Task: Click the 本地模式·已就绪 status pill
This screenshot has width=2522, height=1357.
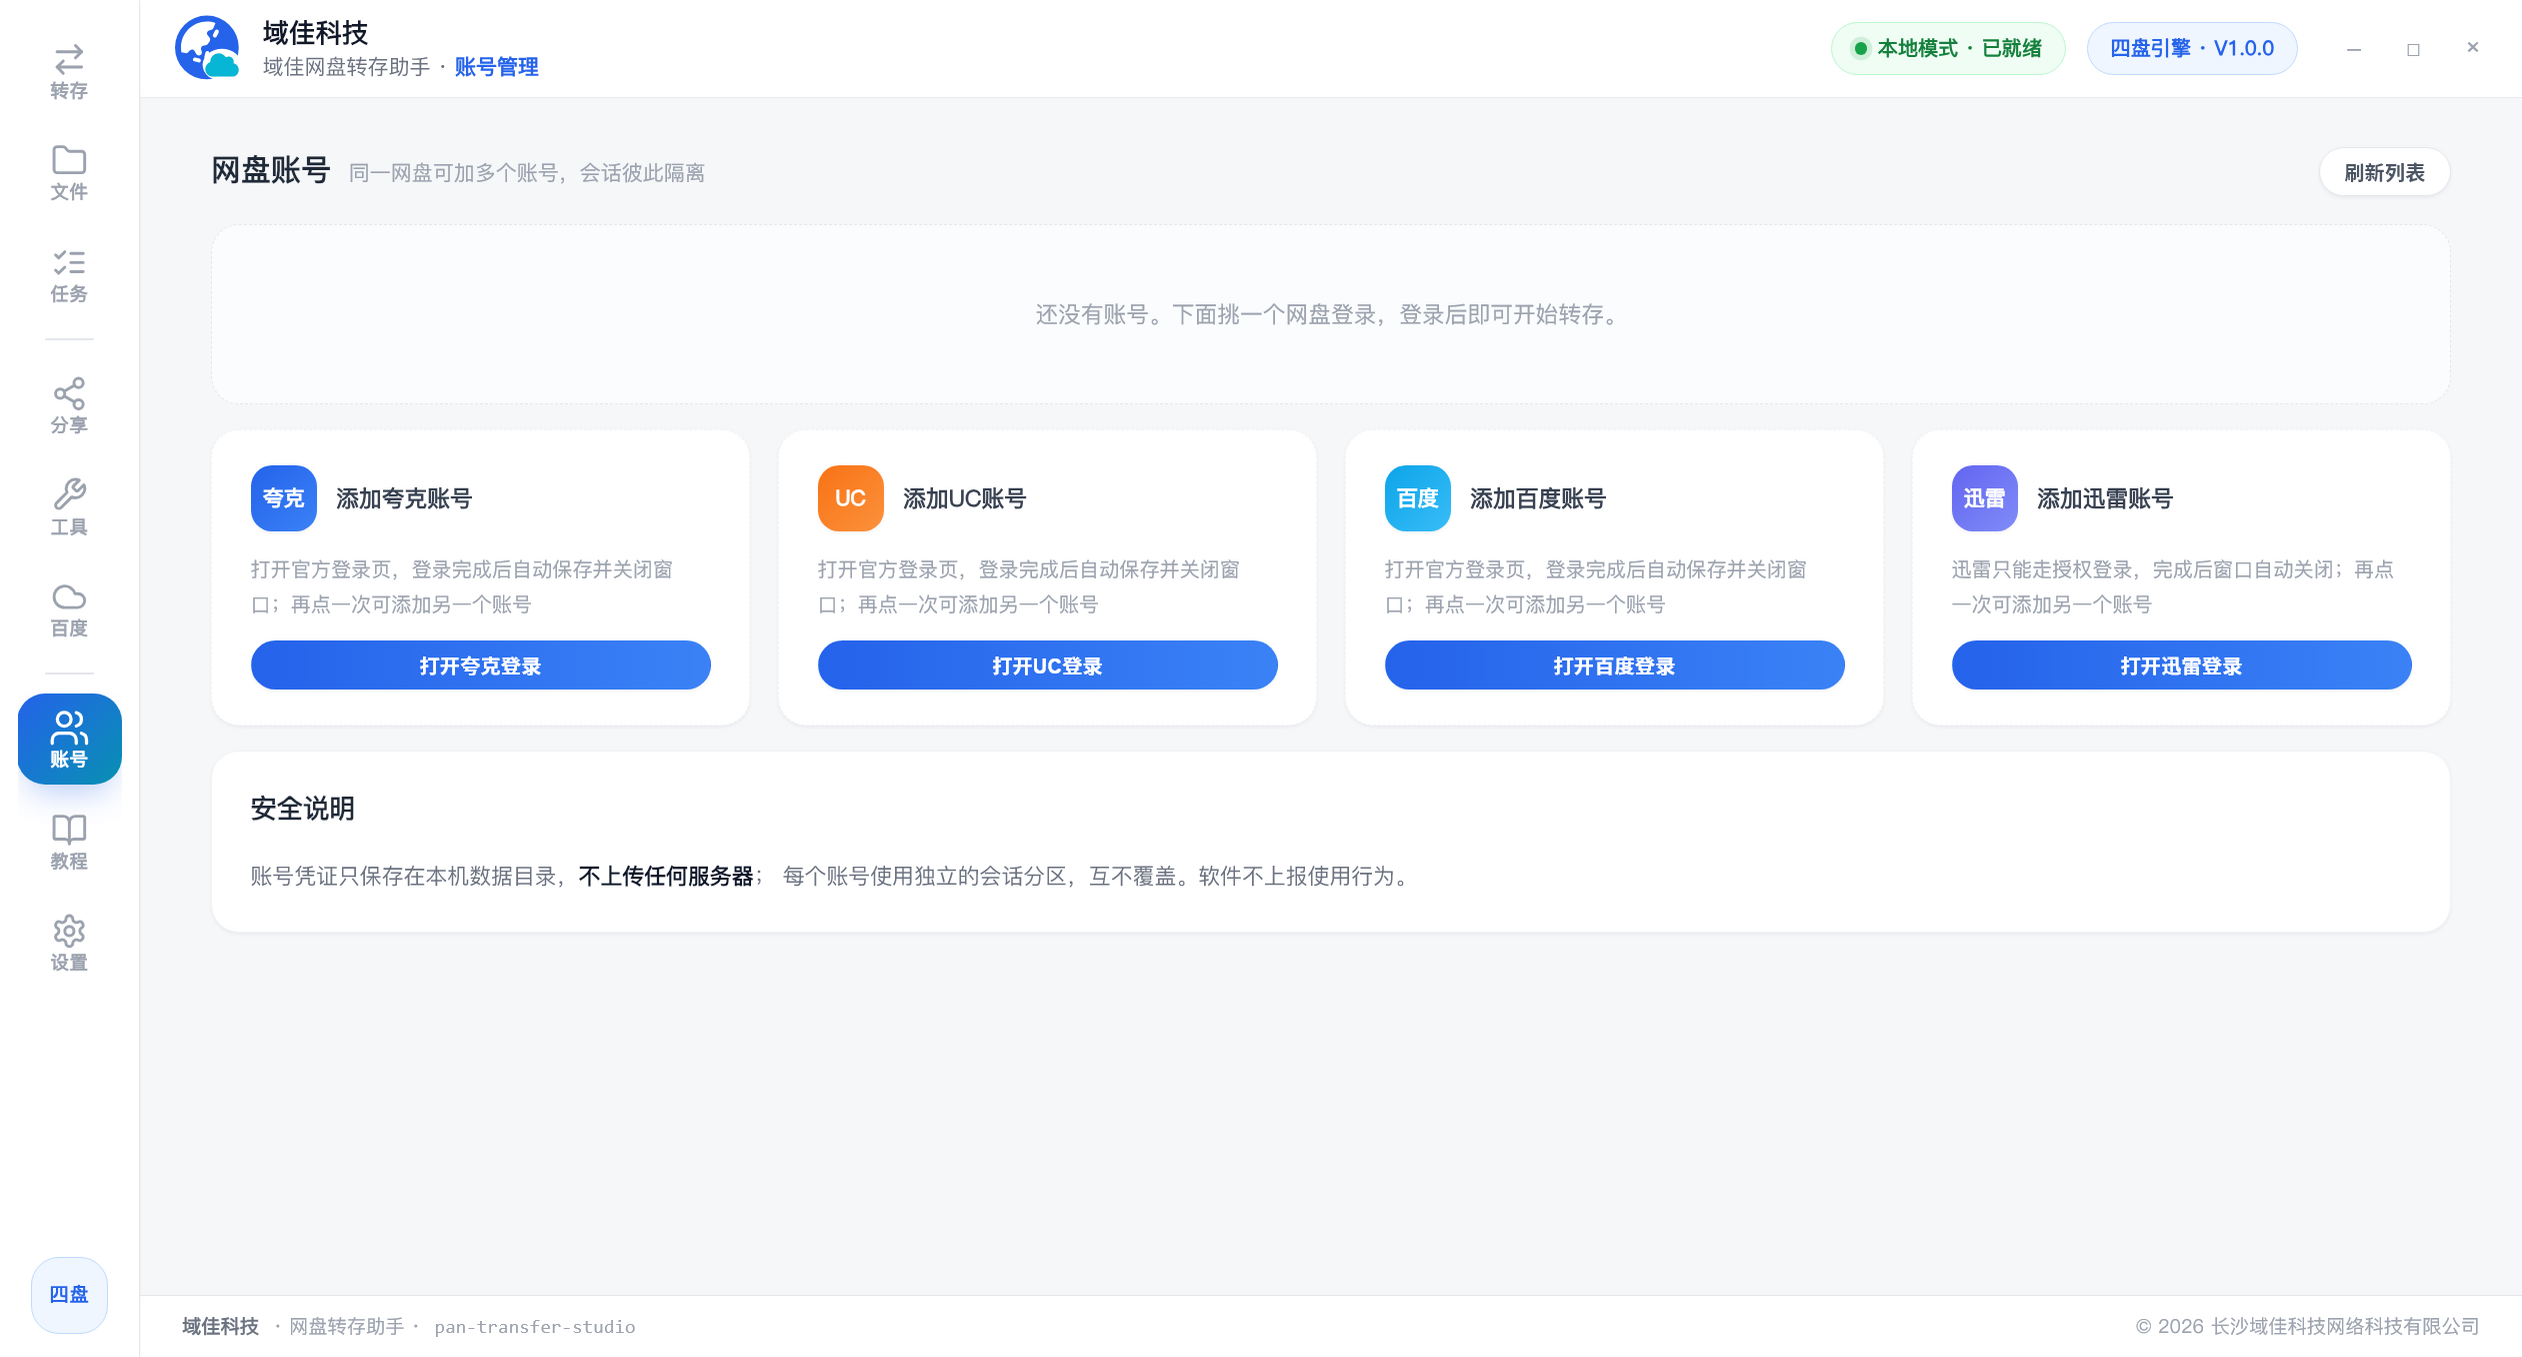Action: pos(1947,48)
